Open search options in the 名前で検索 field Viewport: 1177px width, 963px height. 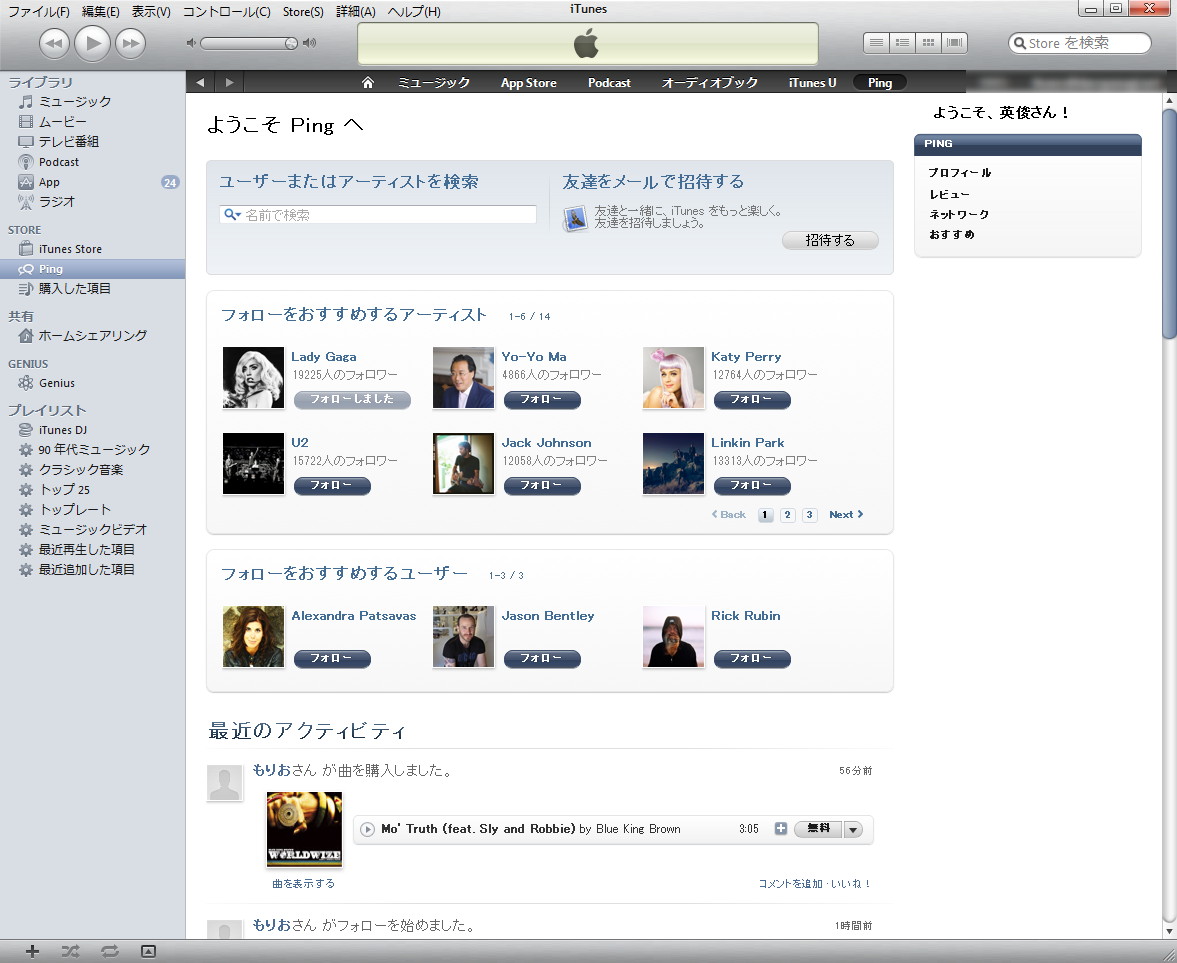tap(232, 213)
